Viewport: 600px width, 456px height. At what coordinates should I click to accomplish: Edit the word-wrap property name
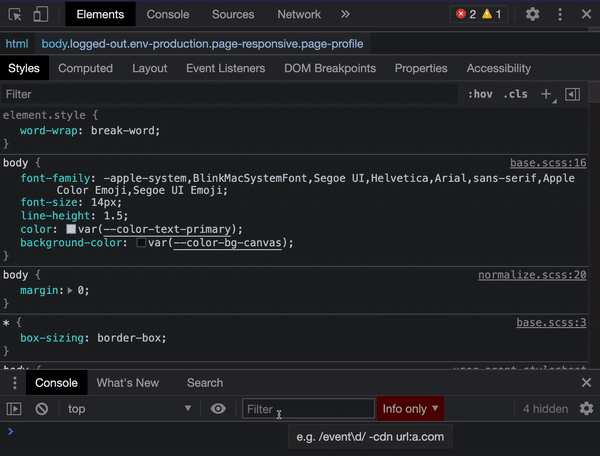[x=49, y=130]
